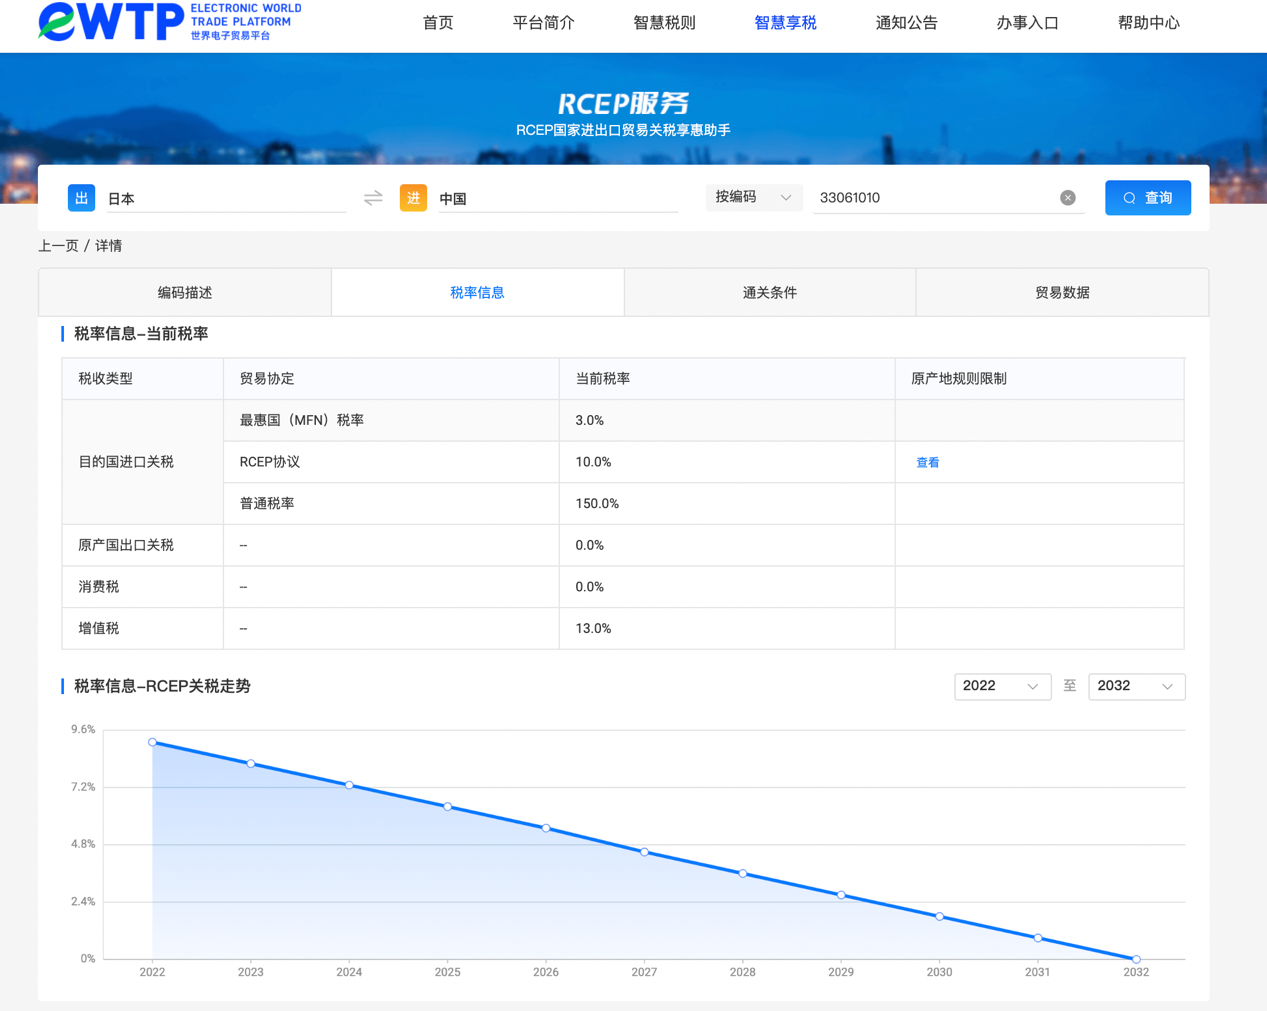Switch to the 通关条件 tab

pos(769,293)
